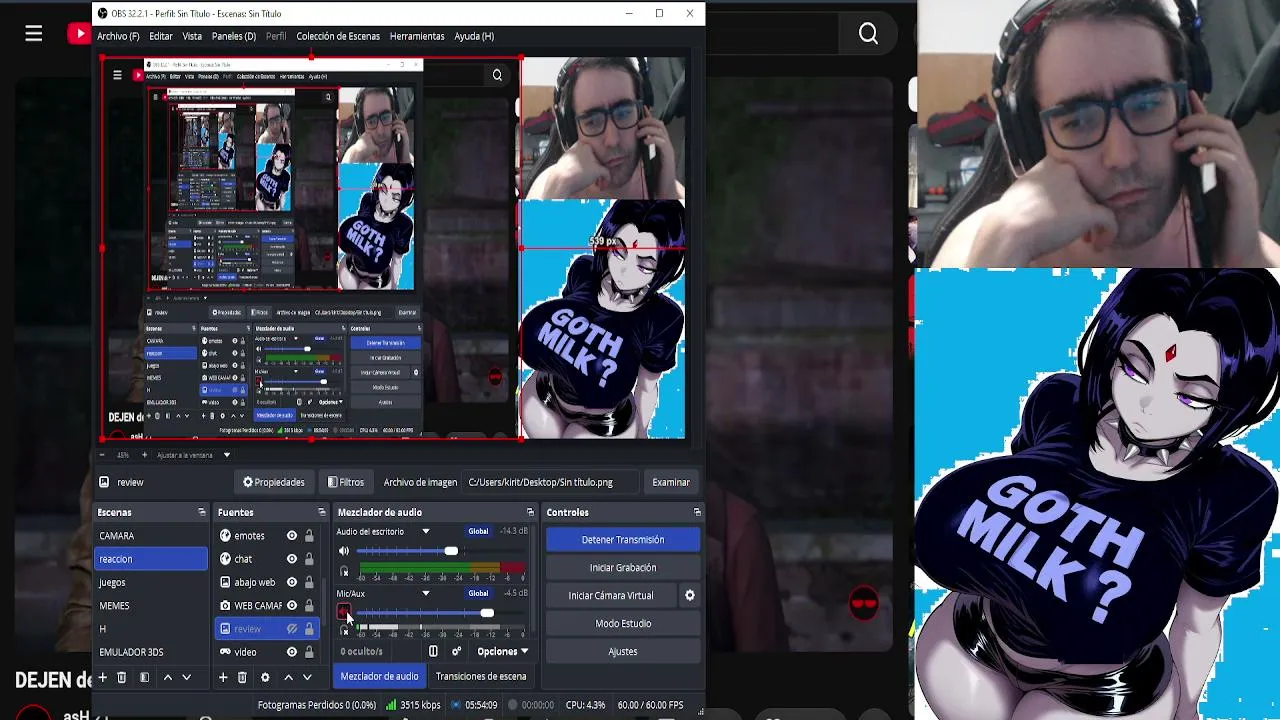Image resolution: width=1280 pixels, height=720 pixels.
Task: Move selected scene down
Action: pyautogui.click(x=186, y=677)
